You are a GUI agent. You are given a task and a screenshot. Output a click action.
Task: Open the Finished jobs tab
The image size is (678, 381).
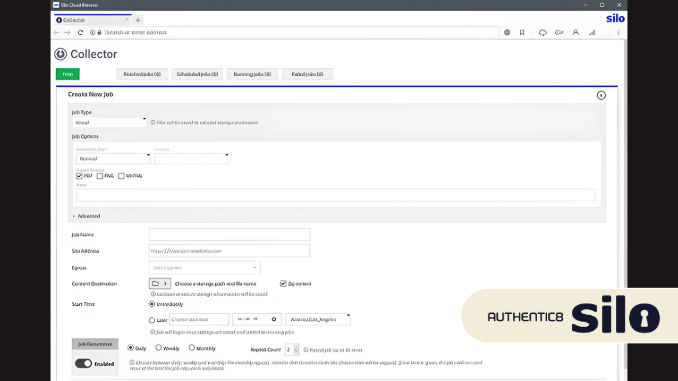click(142, 74)
